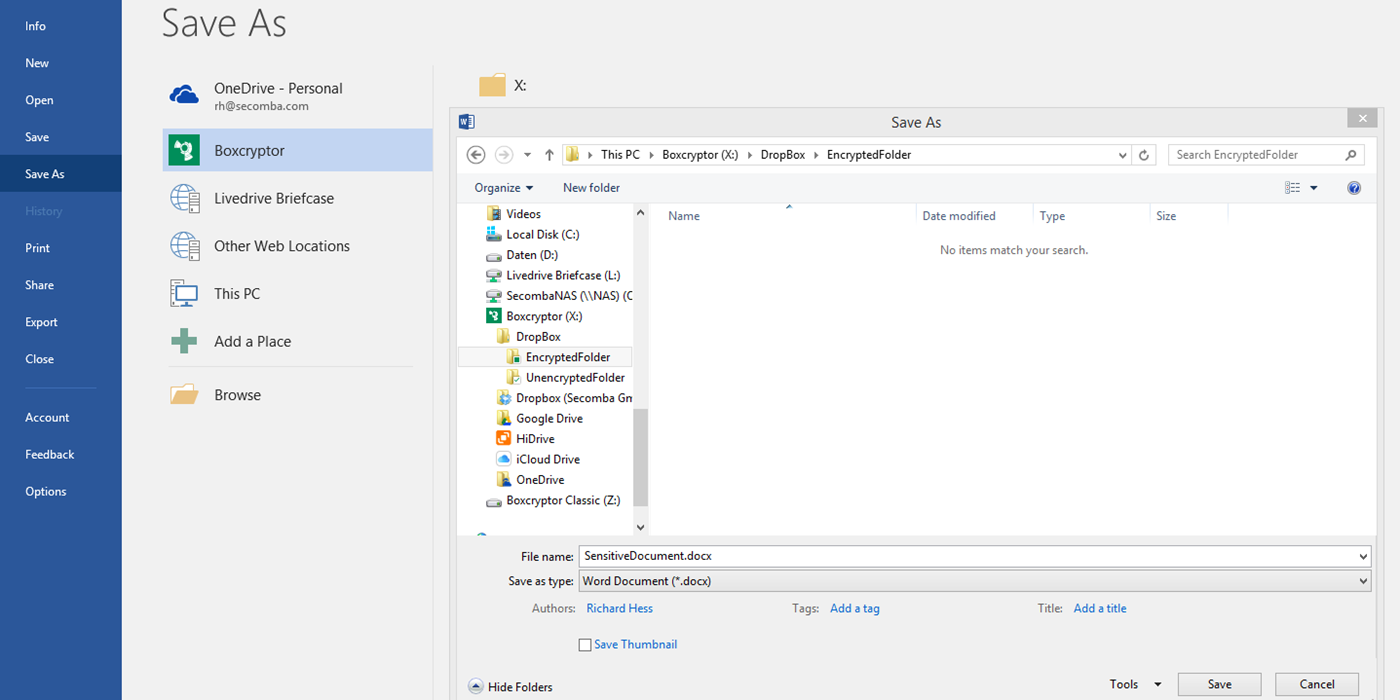Go up one folder level arrow
Screen dimensions: 1400x700
tap(549, 155)
